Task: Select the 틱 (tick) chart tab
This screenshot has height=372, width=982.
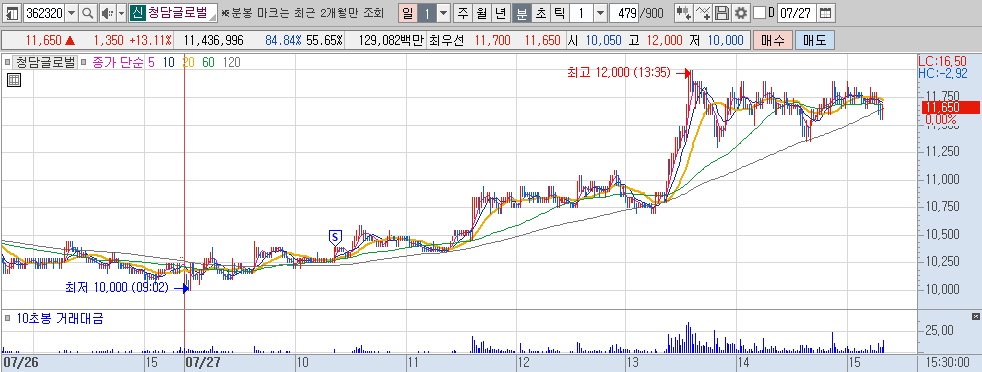Action: [560, 13]
